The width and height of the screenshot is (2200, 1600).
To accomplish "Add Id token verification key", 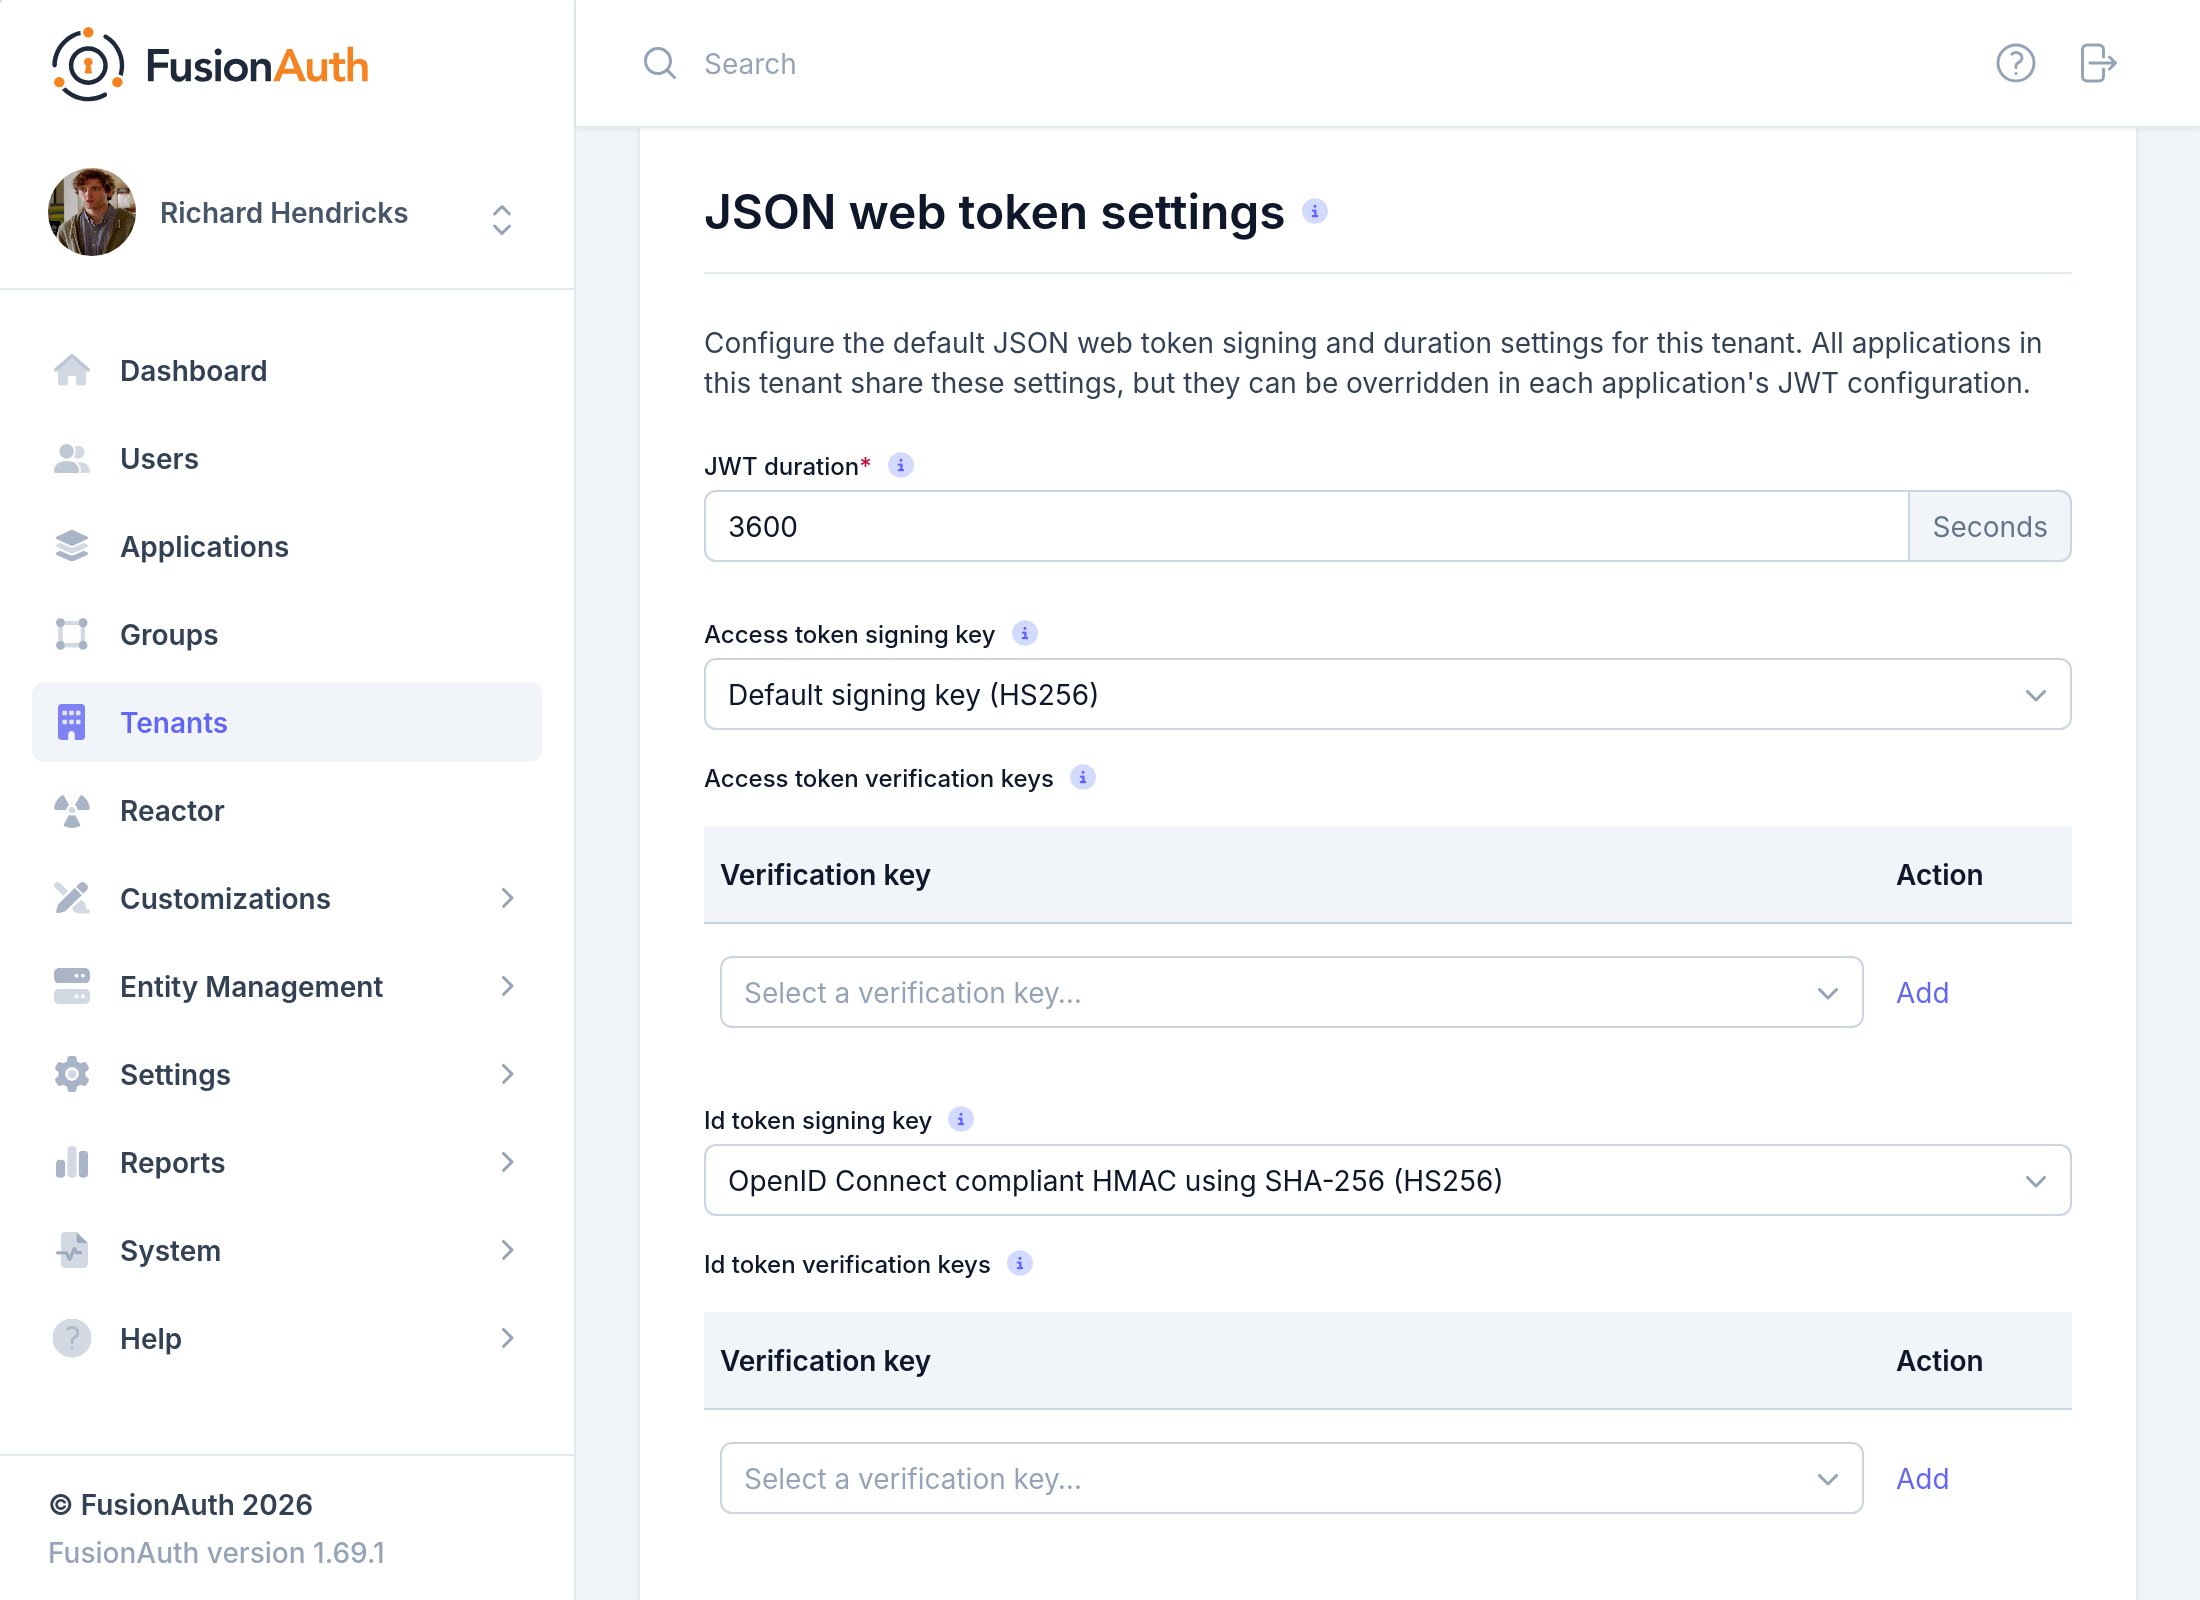I will coord(1922,1478).
